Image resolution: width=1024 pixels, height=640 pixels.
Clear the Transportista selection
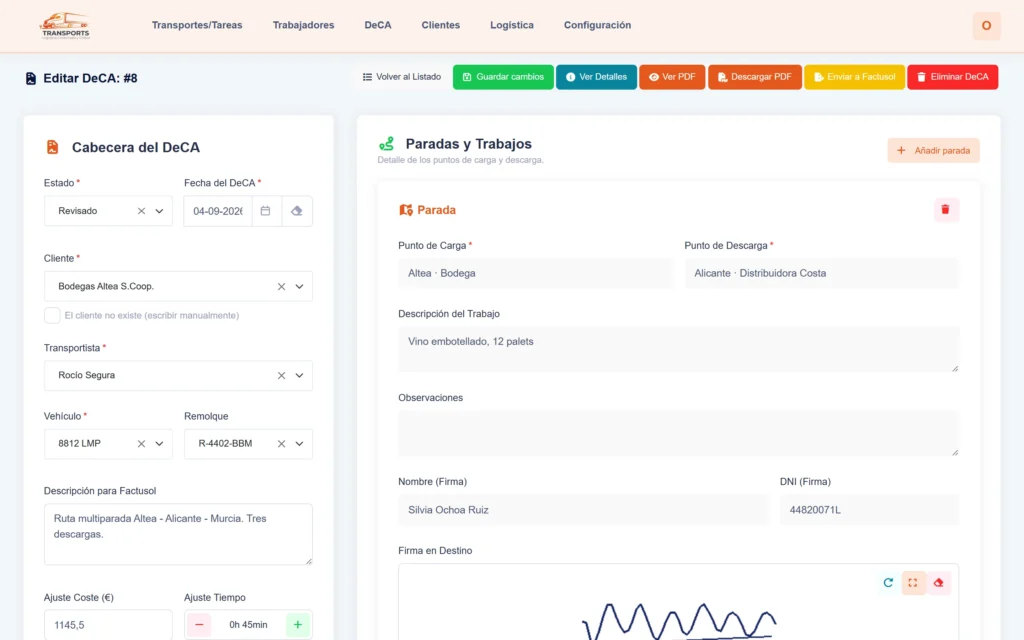281,376
